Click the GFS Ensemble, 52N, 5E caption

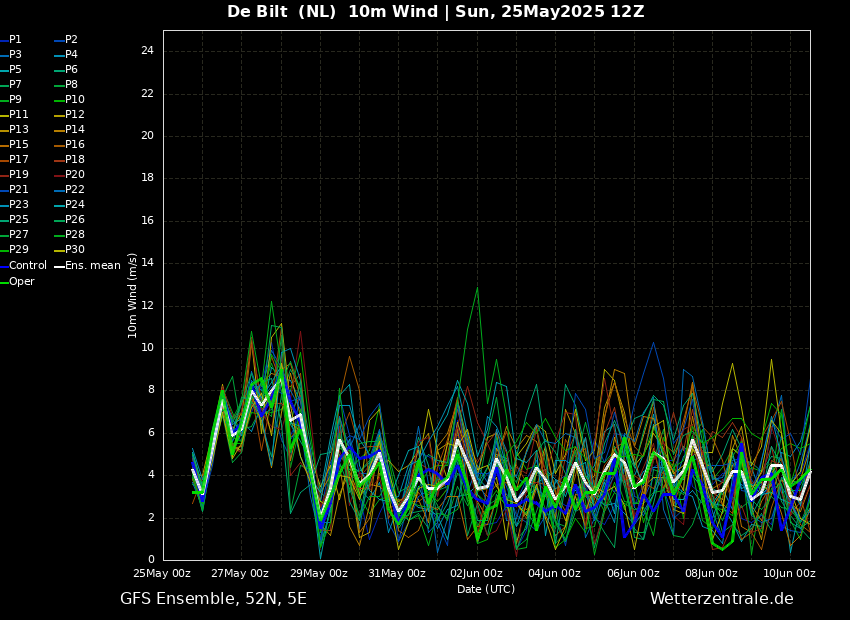213,599
